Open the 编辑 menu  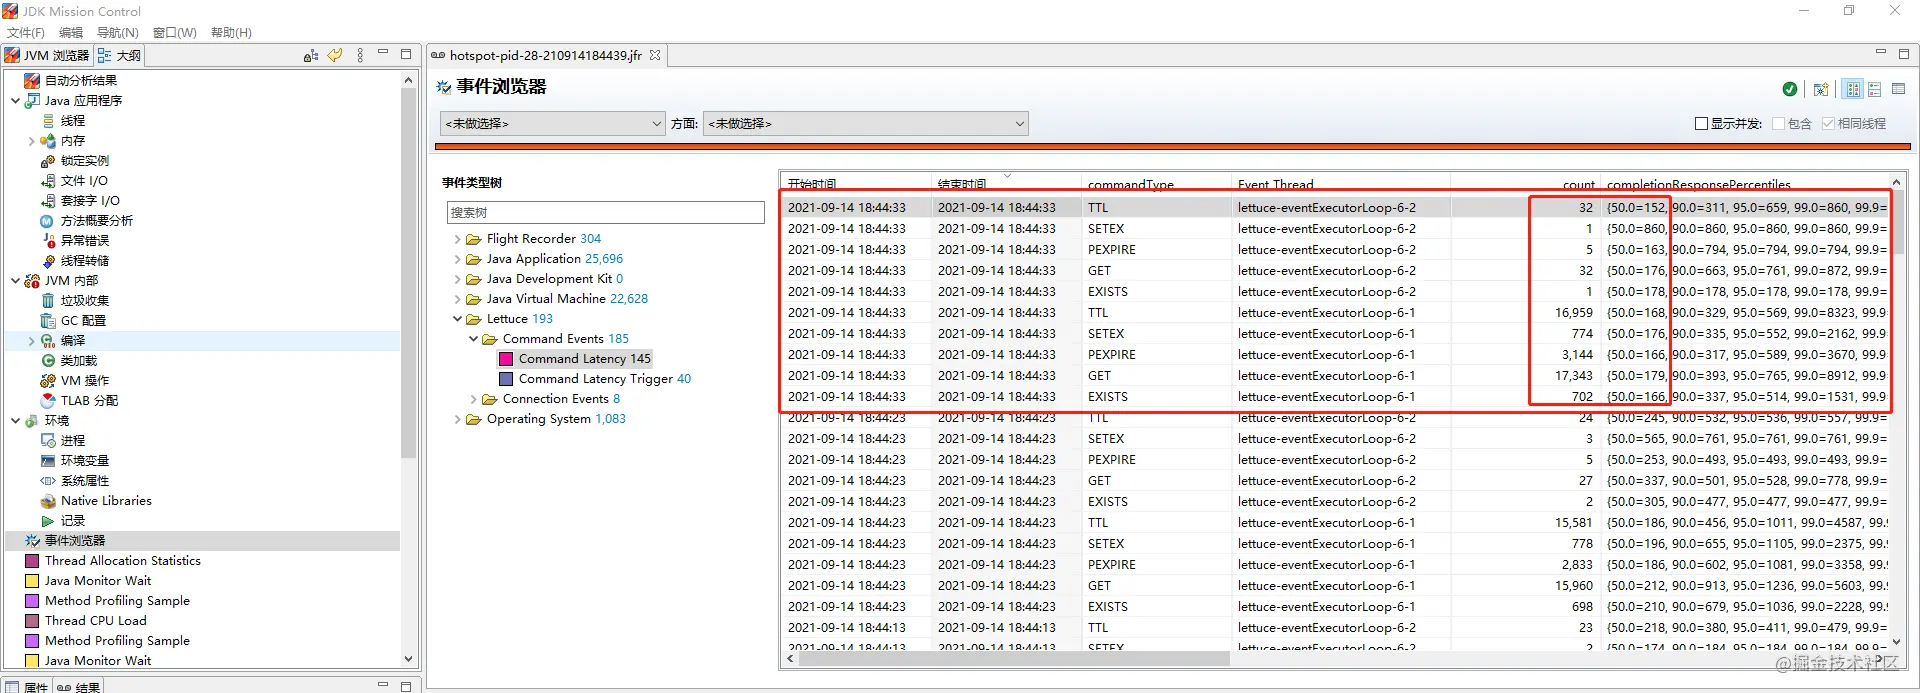pyautogui.click(x=71, y=32)
